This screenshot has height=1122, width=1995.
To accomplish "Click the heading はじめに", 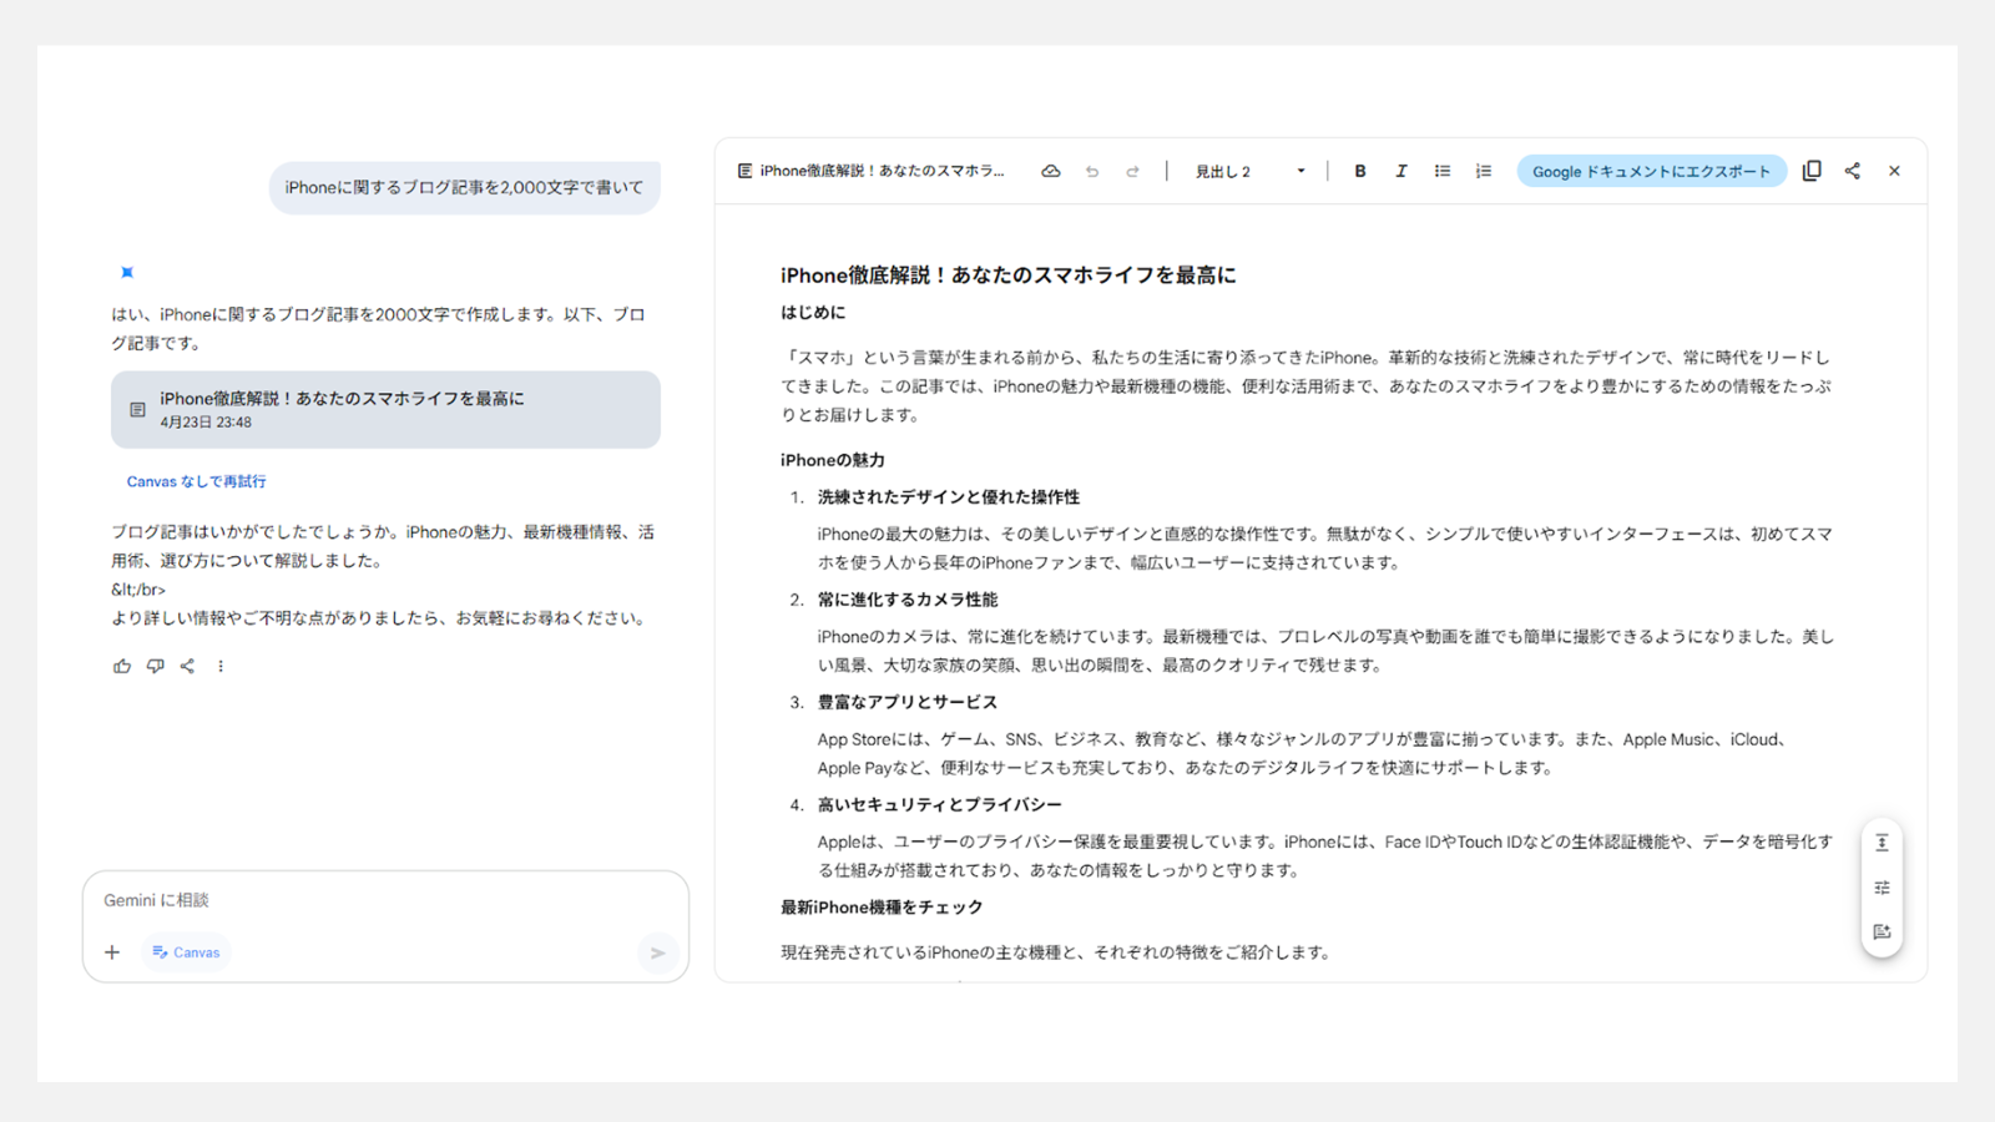I will click(813, 312).
